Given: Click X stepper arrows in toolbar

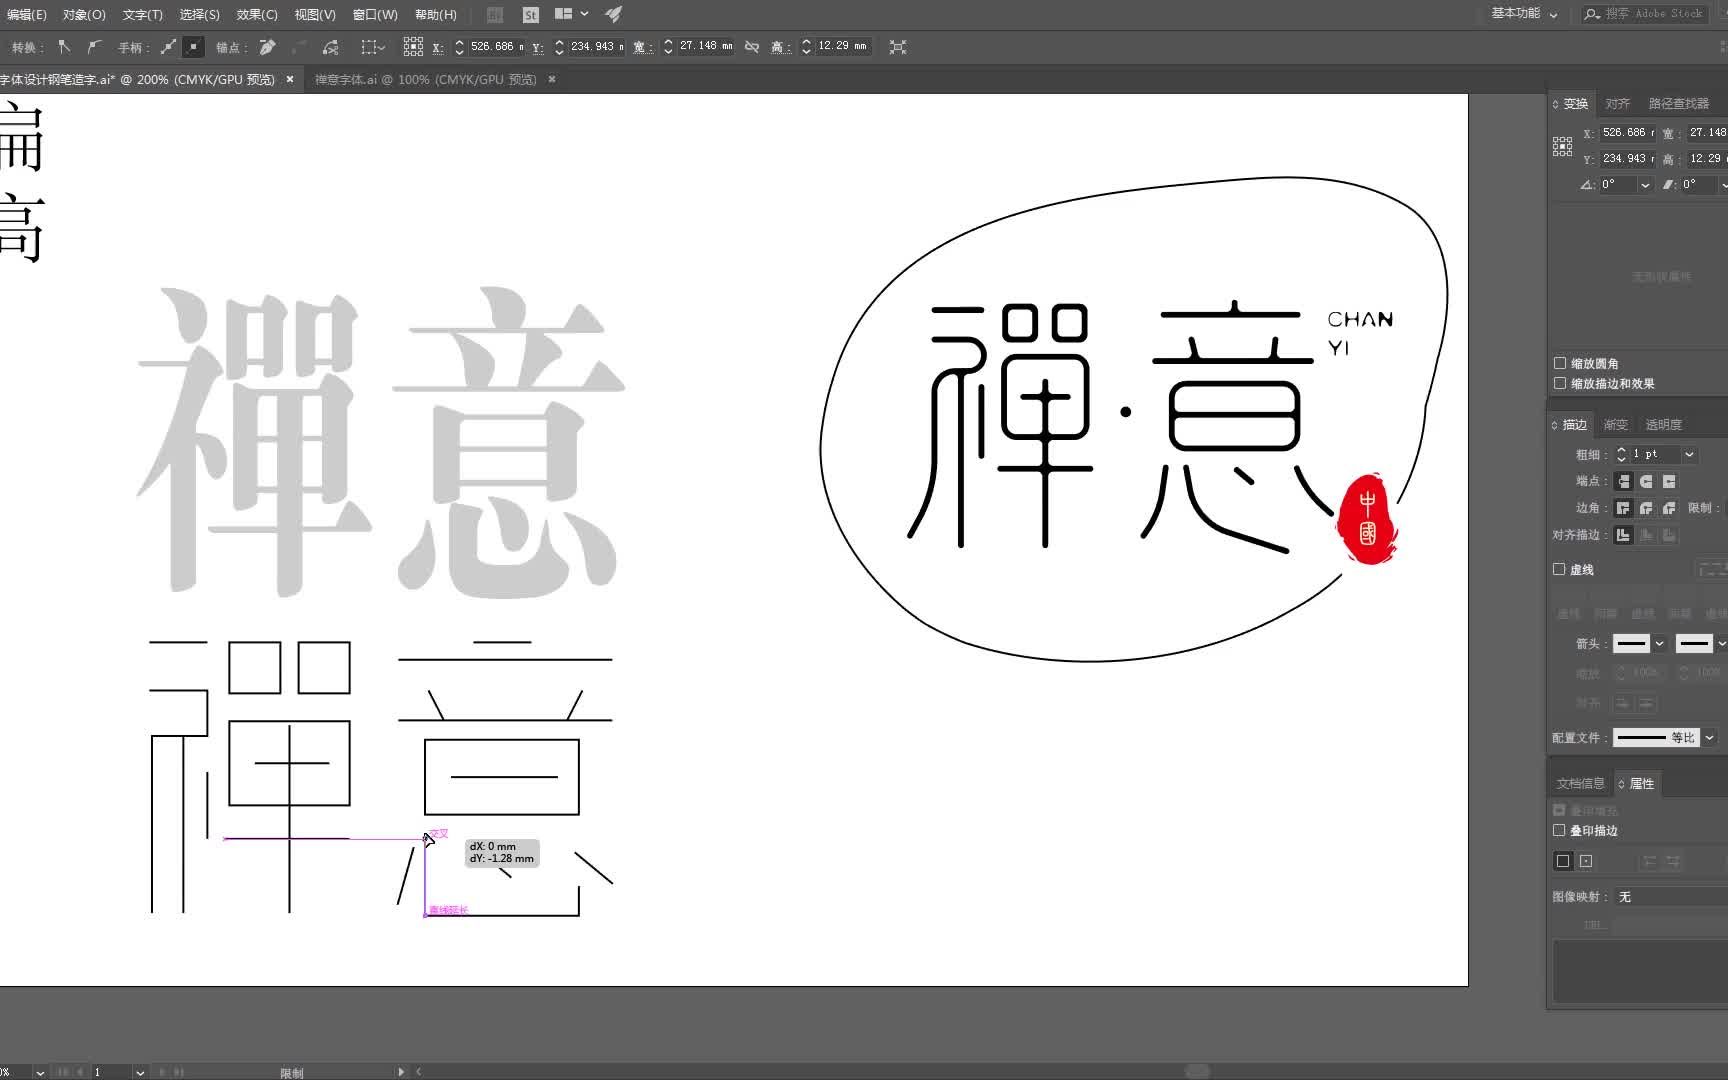Looking at the screenshot, I should [x=459, y=47].
